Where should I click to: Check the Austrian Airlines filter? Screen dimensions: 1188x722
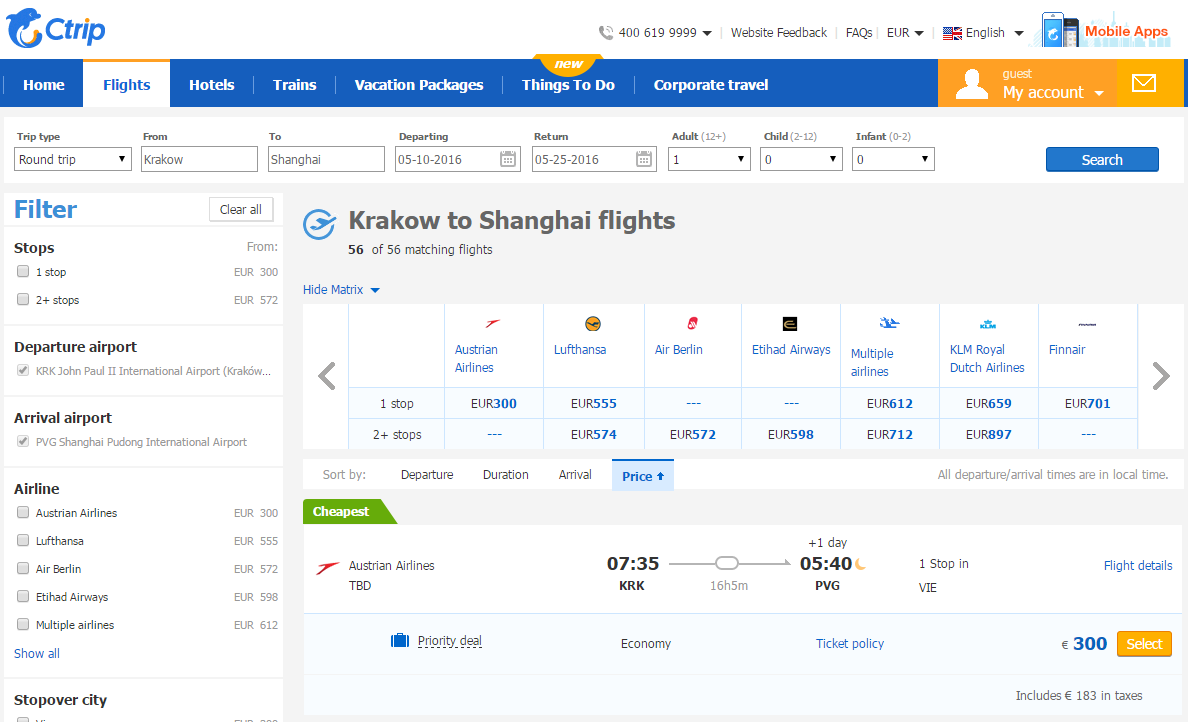point(23,512)
